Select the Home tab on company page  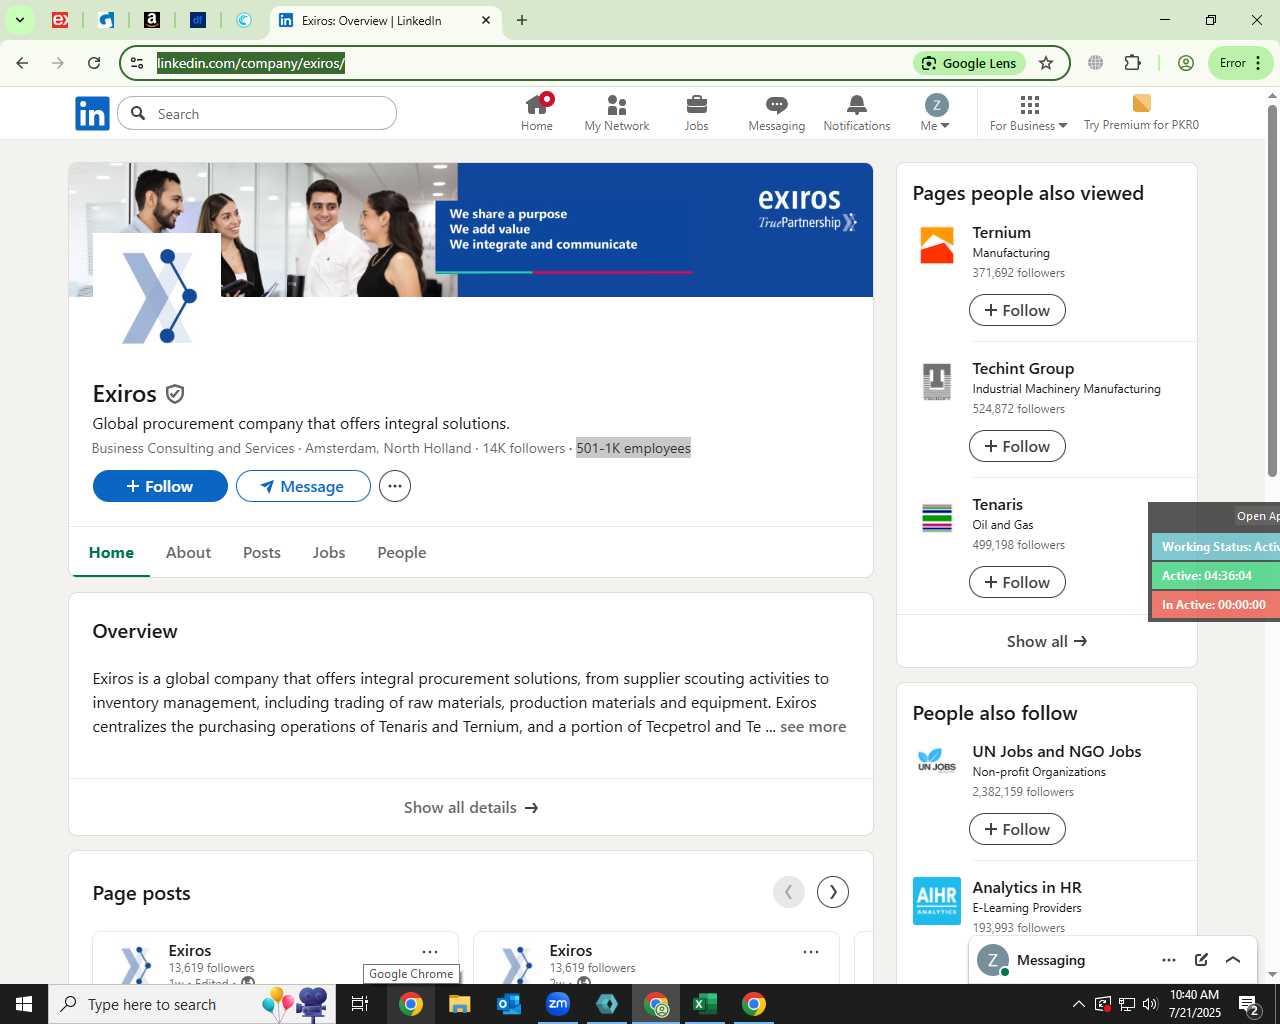coord(111,552)
